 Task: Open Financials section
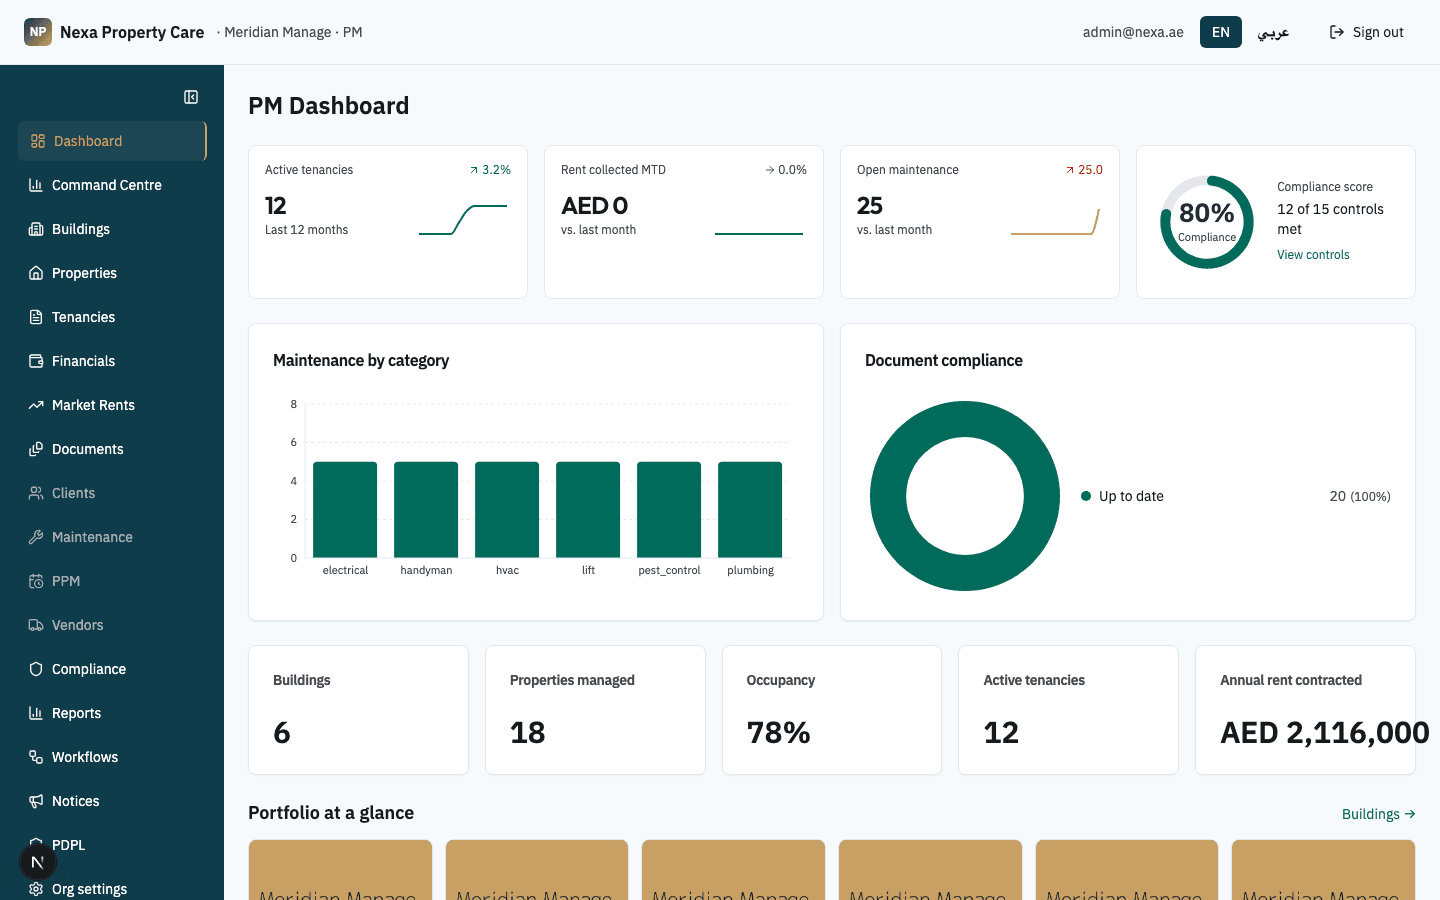point(112,361)
